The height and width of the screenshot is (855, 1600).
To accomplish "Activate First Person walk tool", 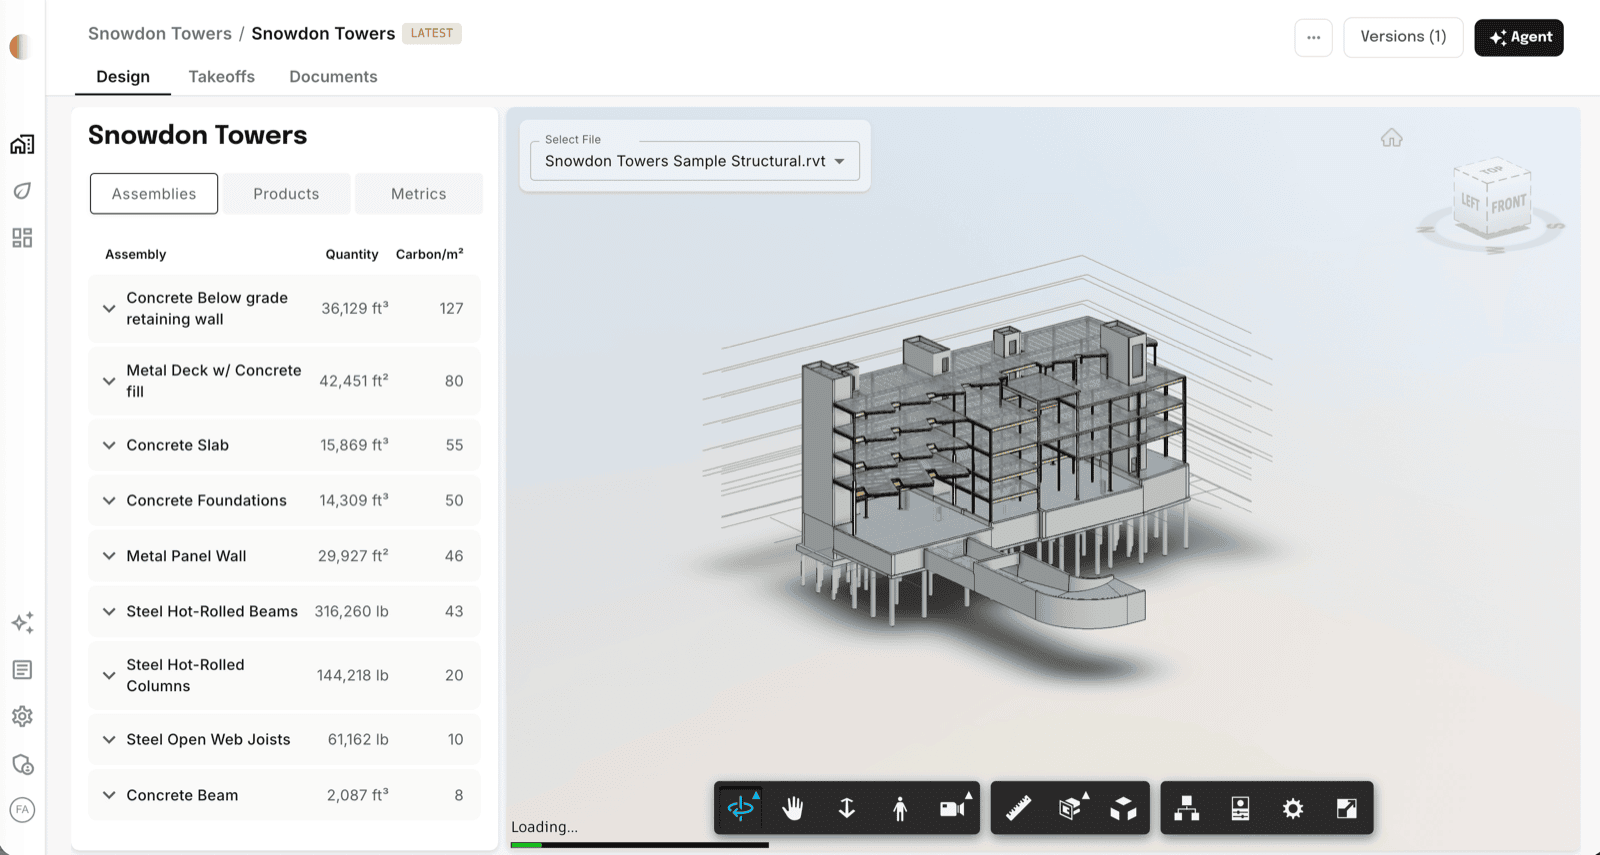I will pos(900,808).
